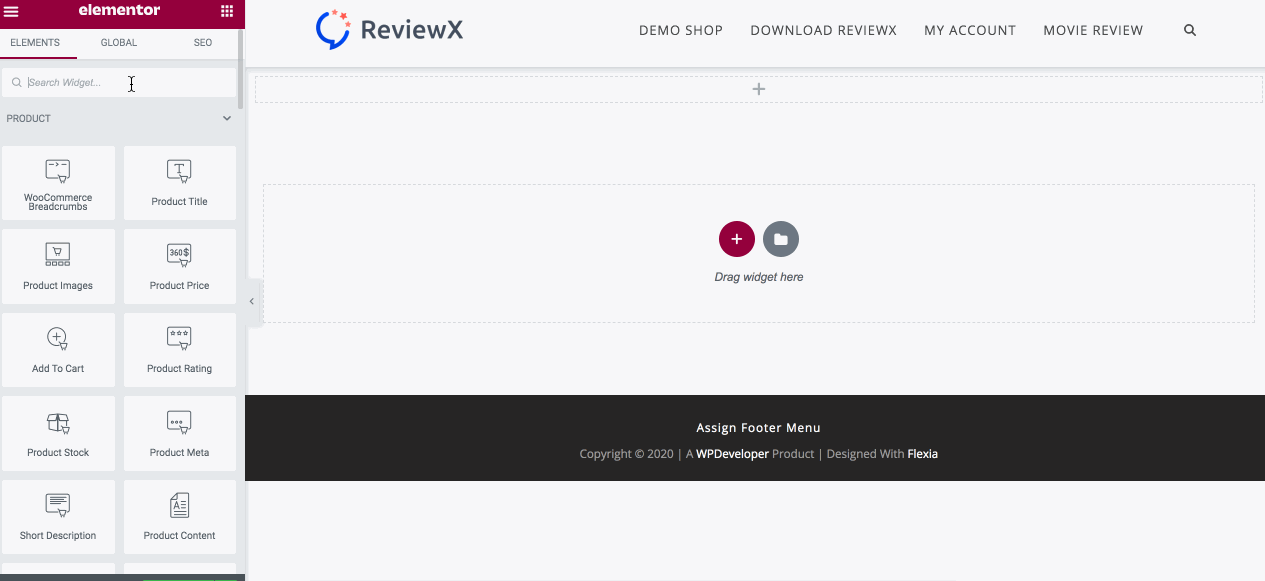This screenshot has height=581, width=1265.
Task: Open the Elementor hamburger menu
Action: point(12,11)
